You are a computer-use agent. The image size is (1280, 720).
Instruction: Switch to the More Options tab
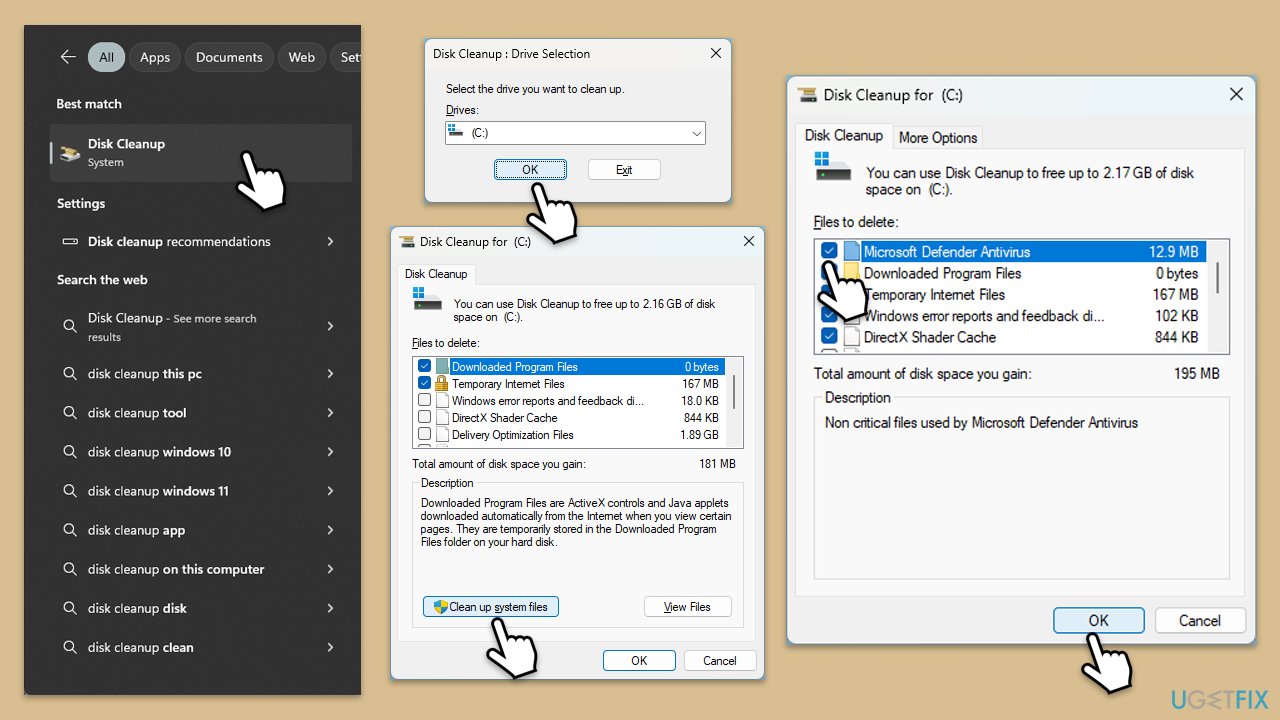[938, 138]
